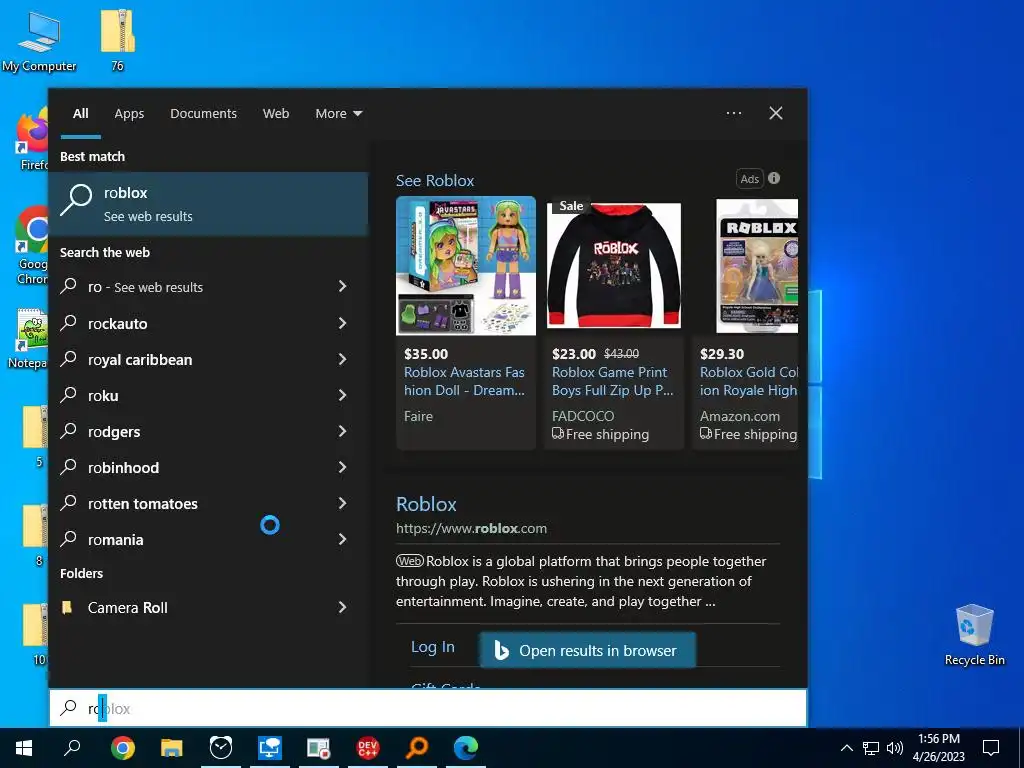
Task: Open taskbar search magnifier icon
Action: coord(72,747)
